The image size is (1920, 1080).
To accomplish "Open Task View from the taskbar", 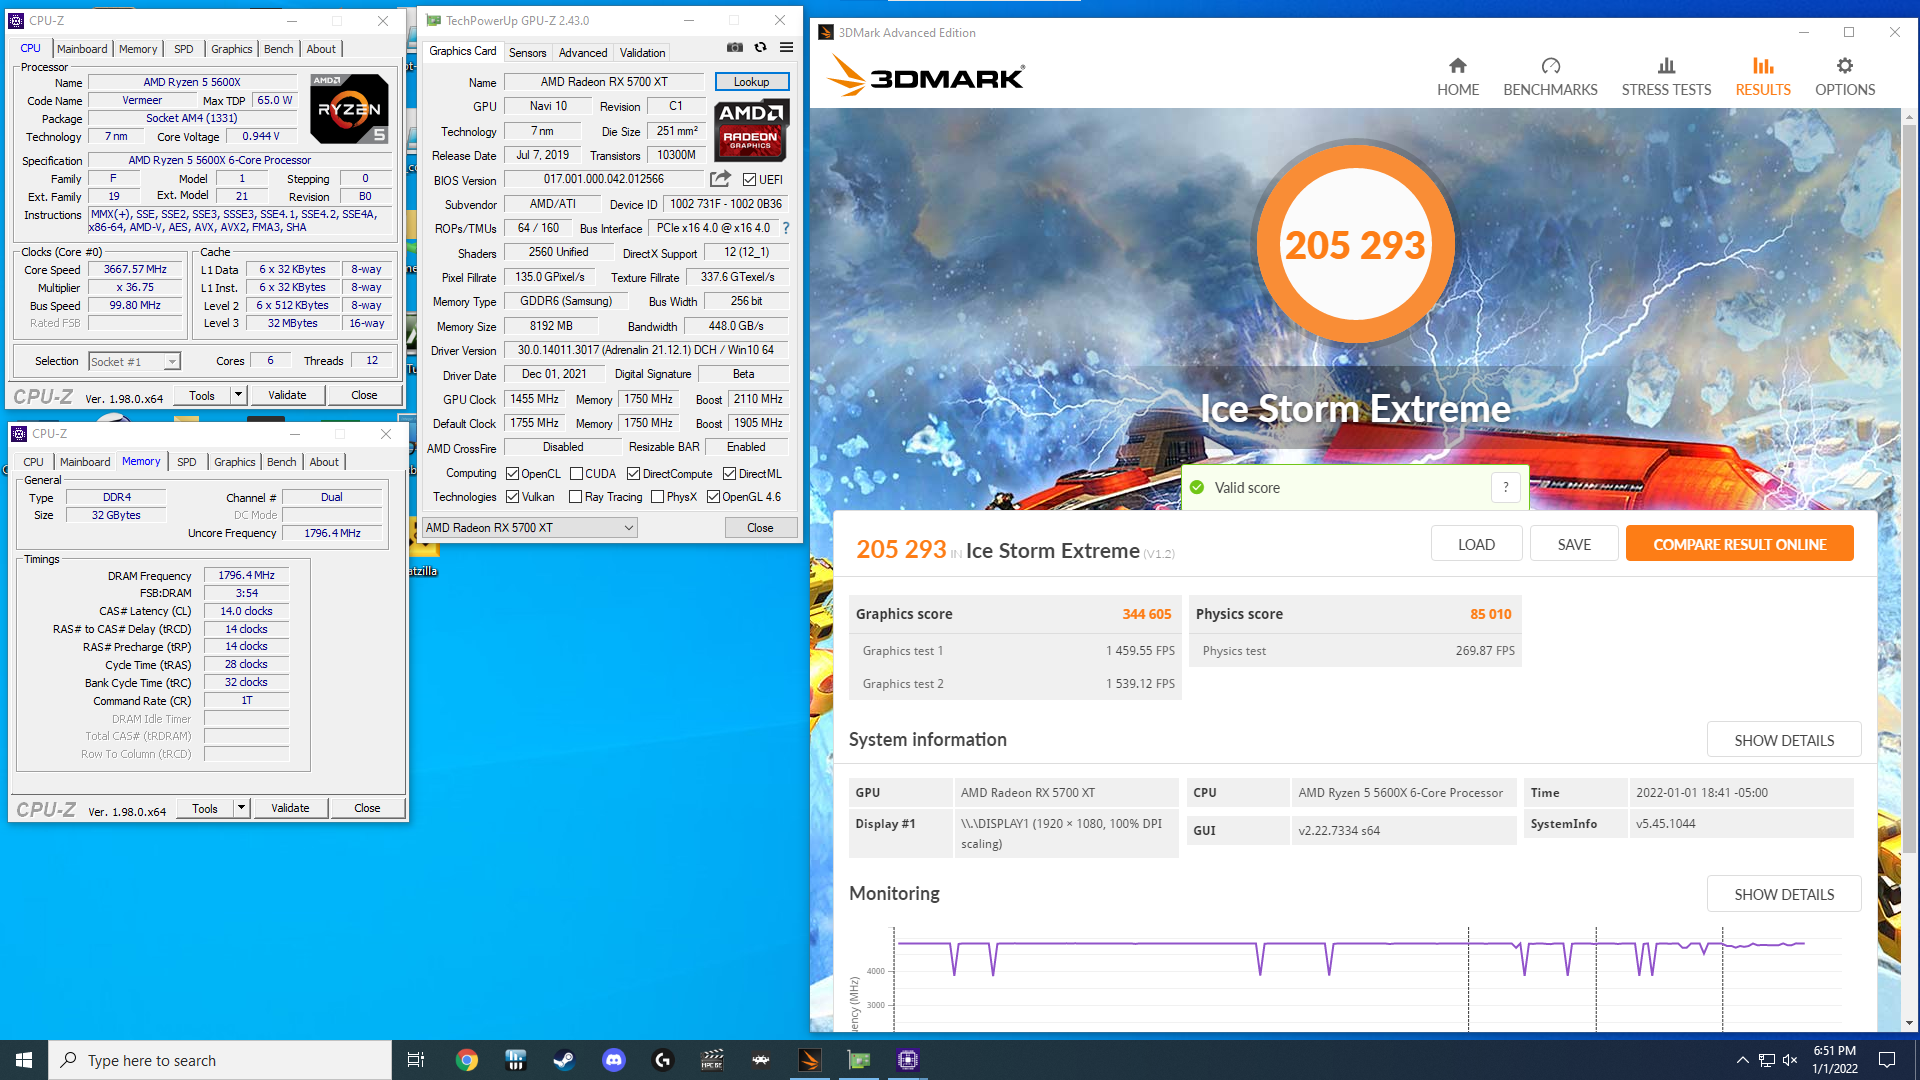I will point(416,1060).
